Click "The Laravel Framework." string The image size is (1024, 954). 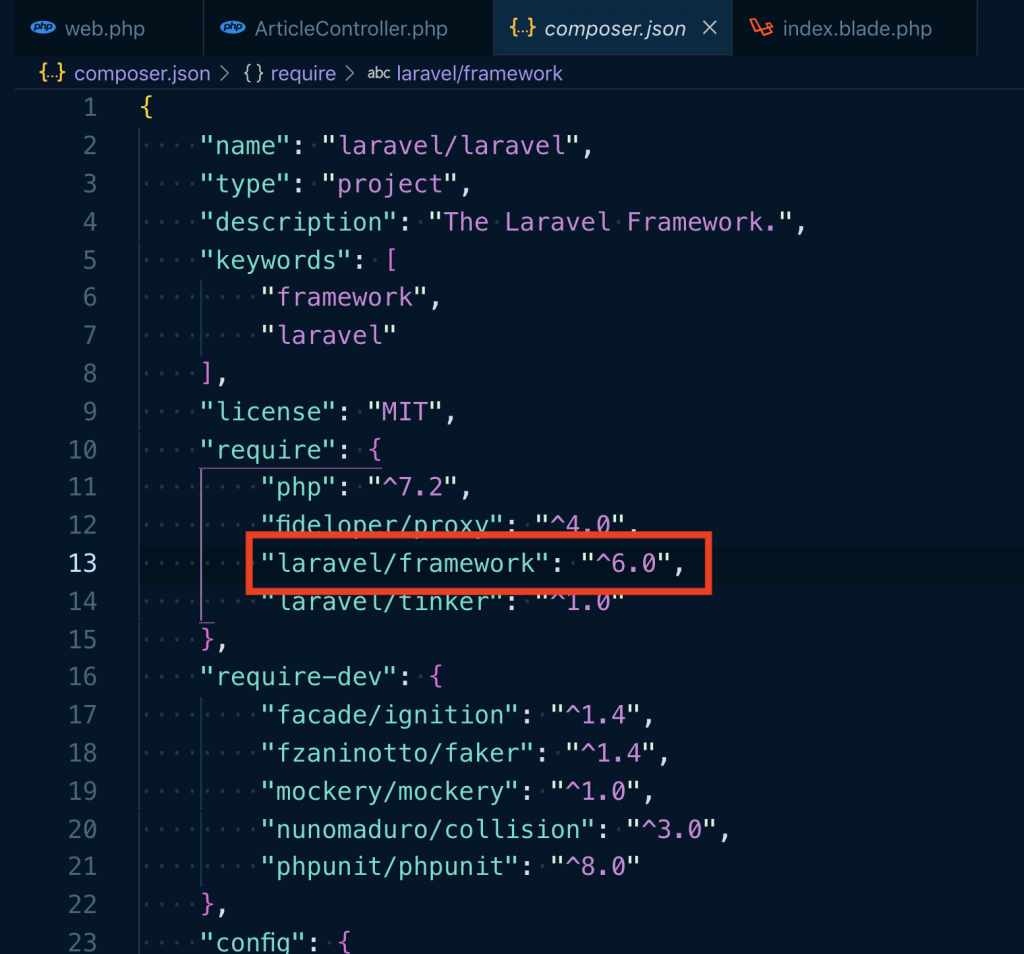[610, 222]
